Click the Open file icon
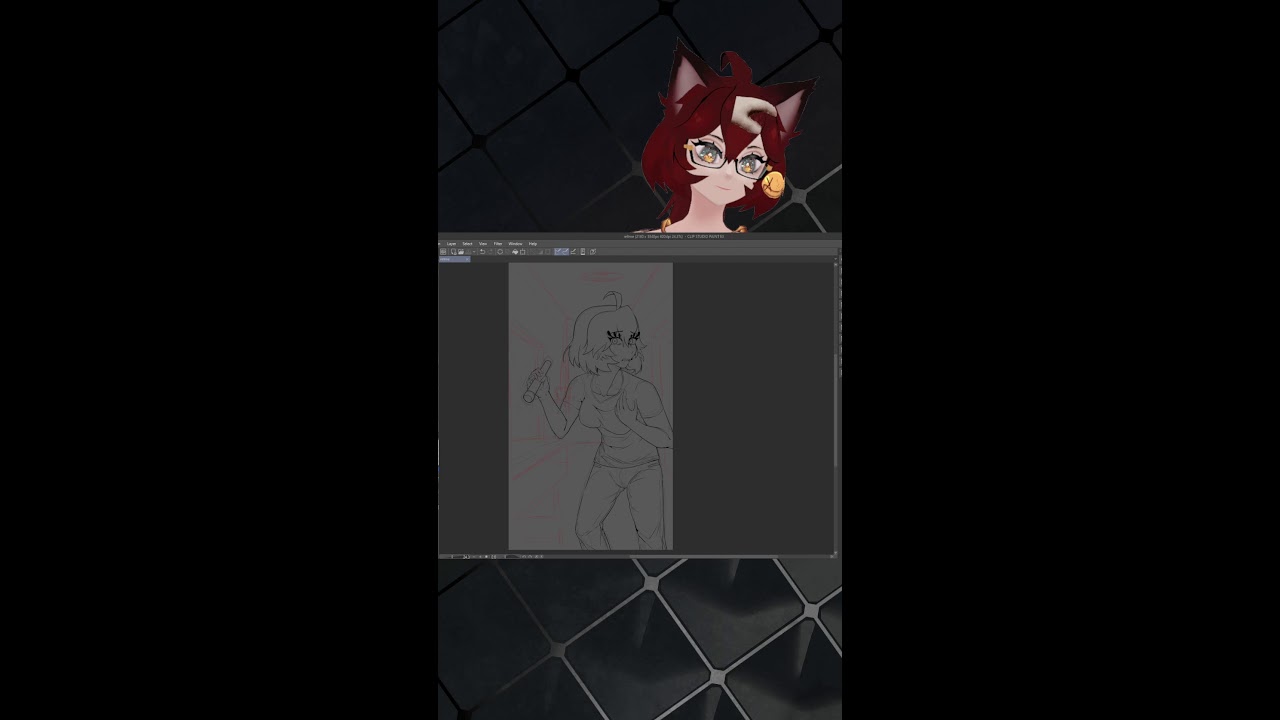 [x=461, y=252]
